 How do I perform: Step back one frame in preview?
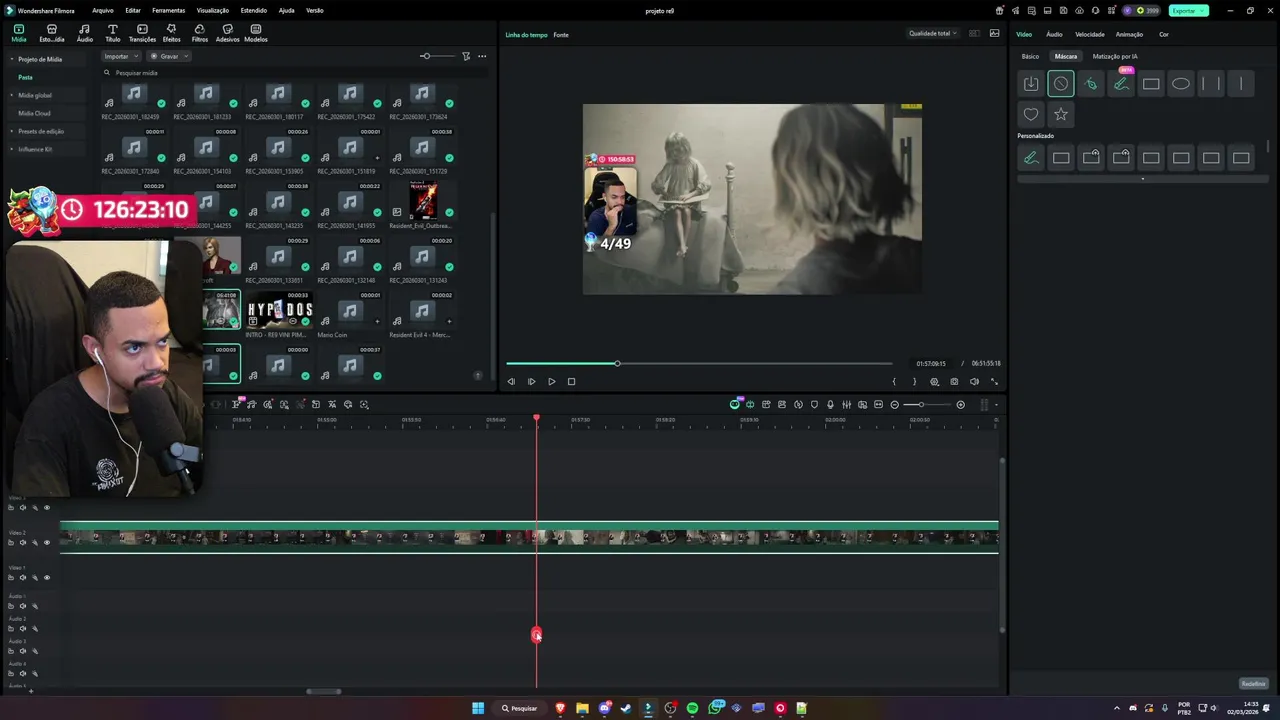[511, 382]
